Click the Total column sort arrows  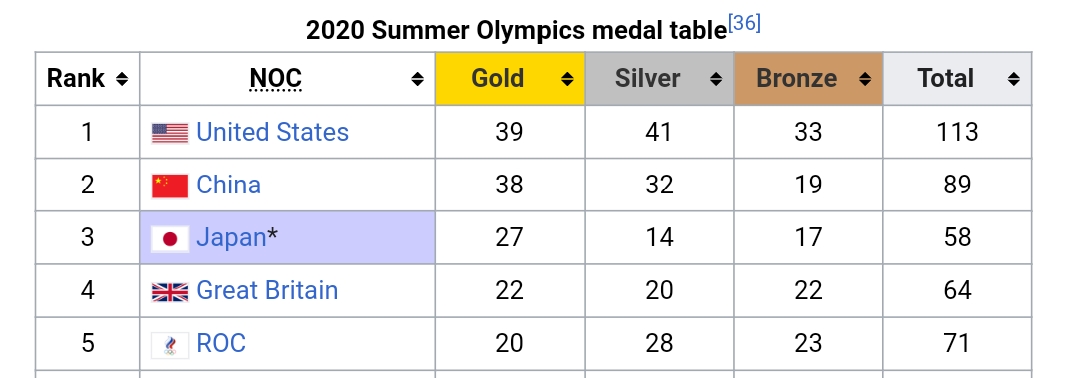tap(1014, 79)
